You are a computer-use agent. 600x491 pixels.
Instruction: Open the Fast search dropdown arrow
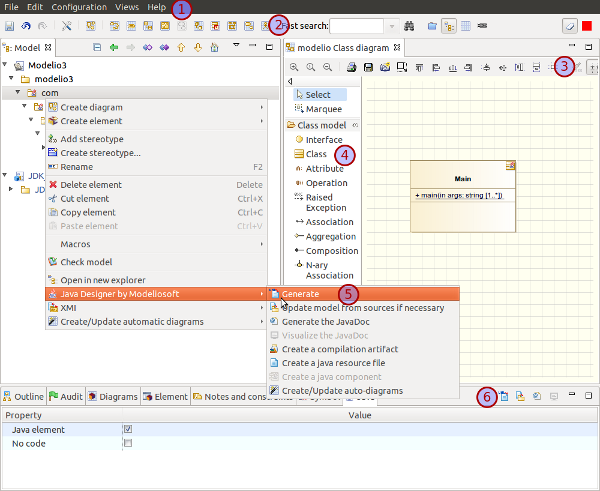click(391, 26)
